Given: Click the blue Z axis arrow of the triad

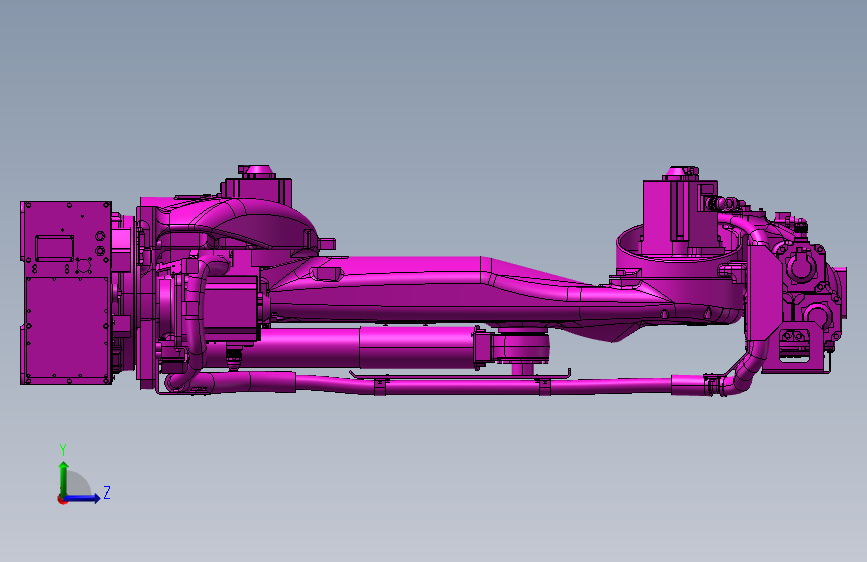Looking at the screenshot, I should pyautogui.click(x=82, y=498).
